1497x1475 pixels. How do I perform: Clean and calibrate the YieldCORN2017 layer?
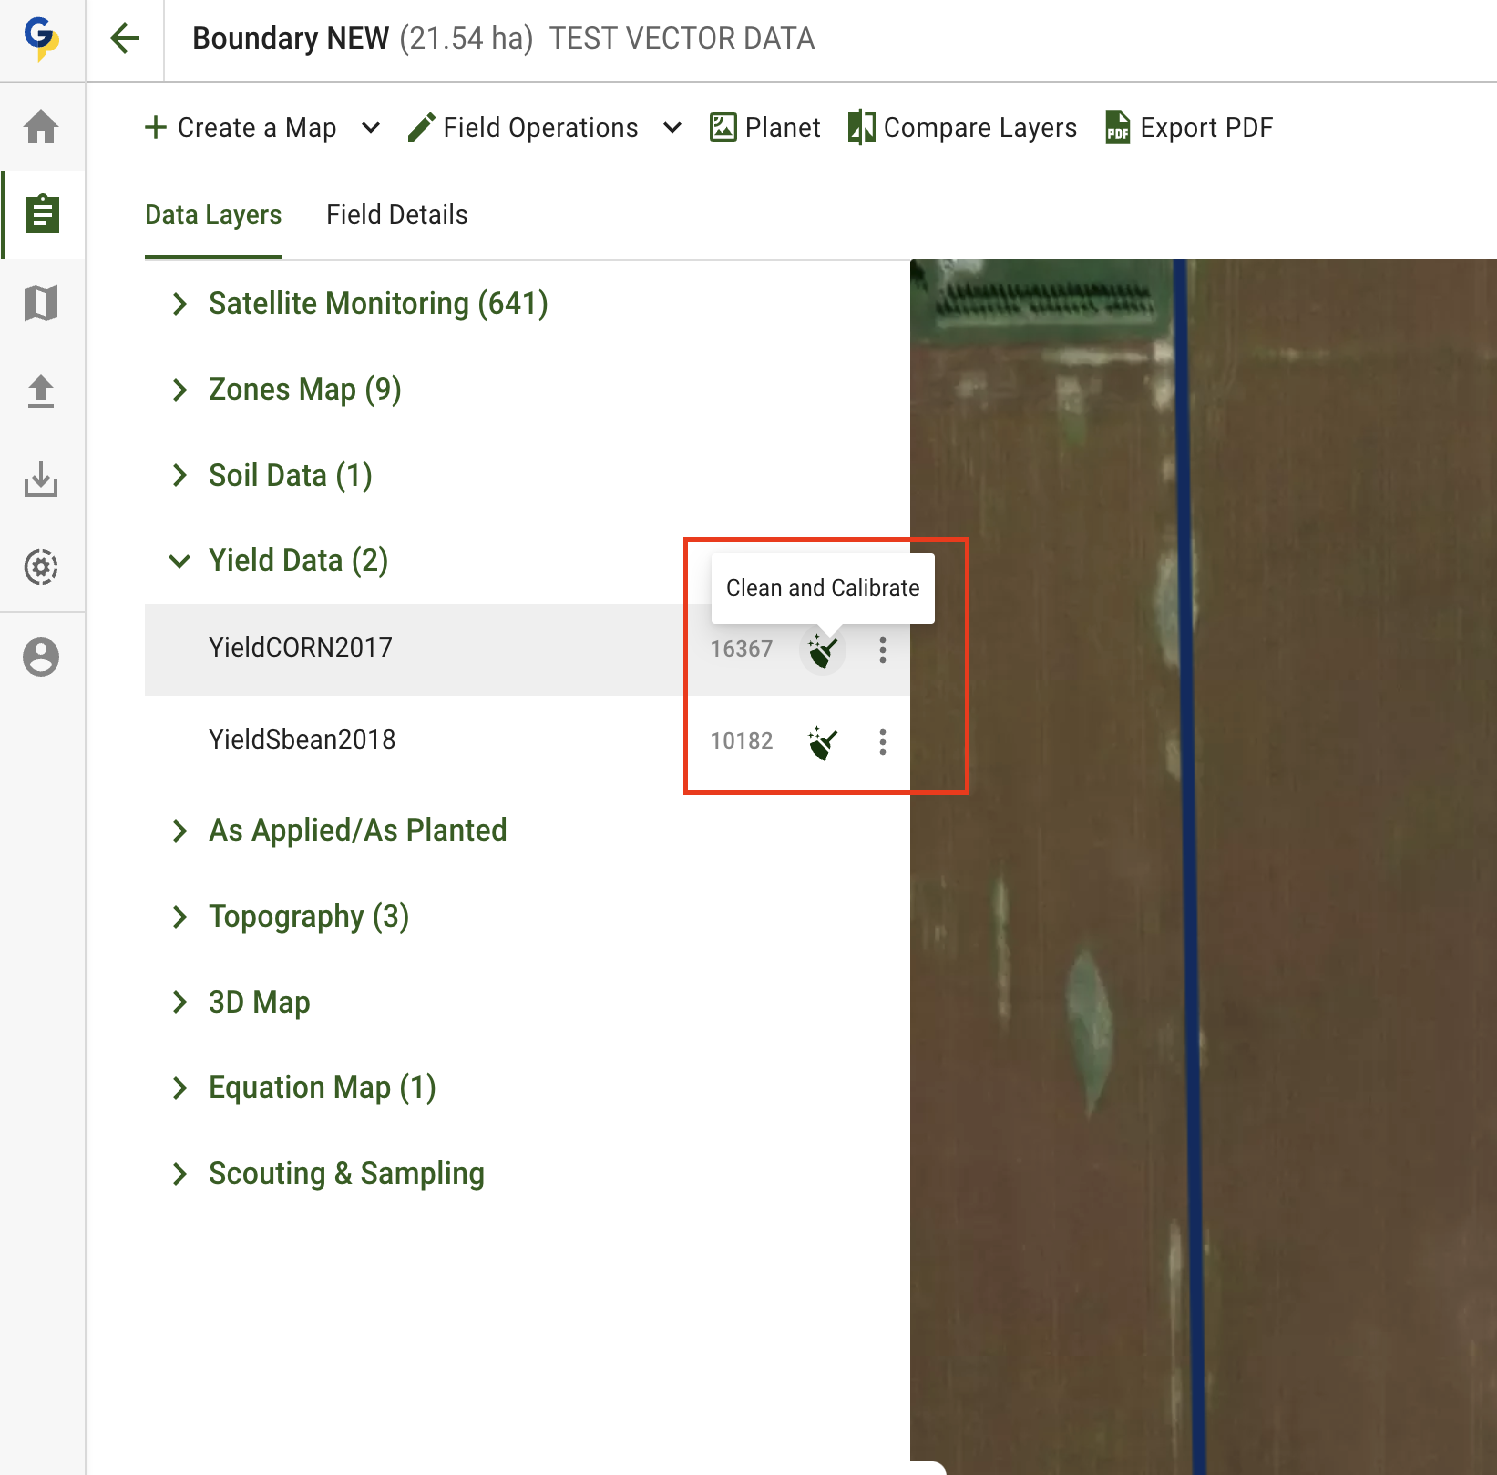822,650
